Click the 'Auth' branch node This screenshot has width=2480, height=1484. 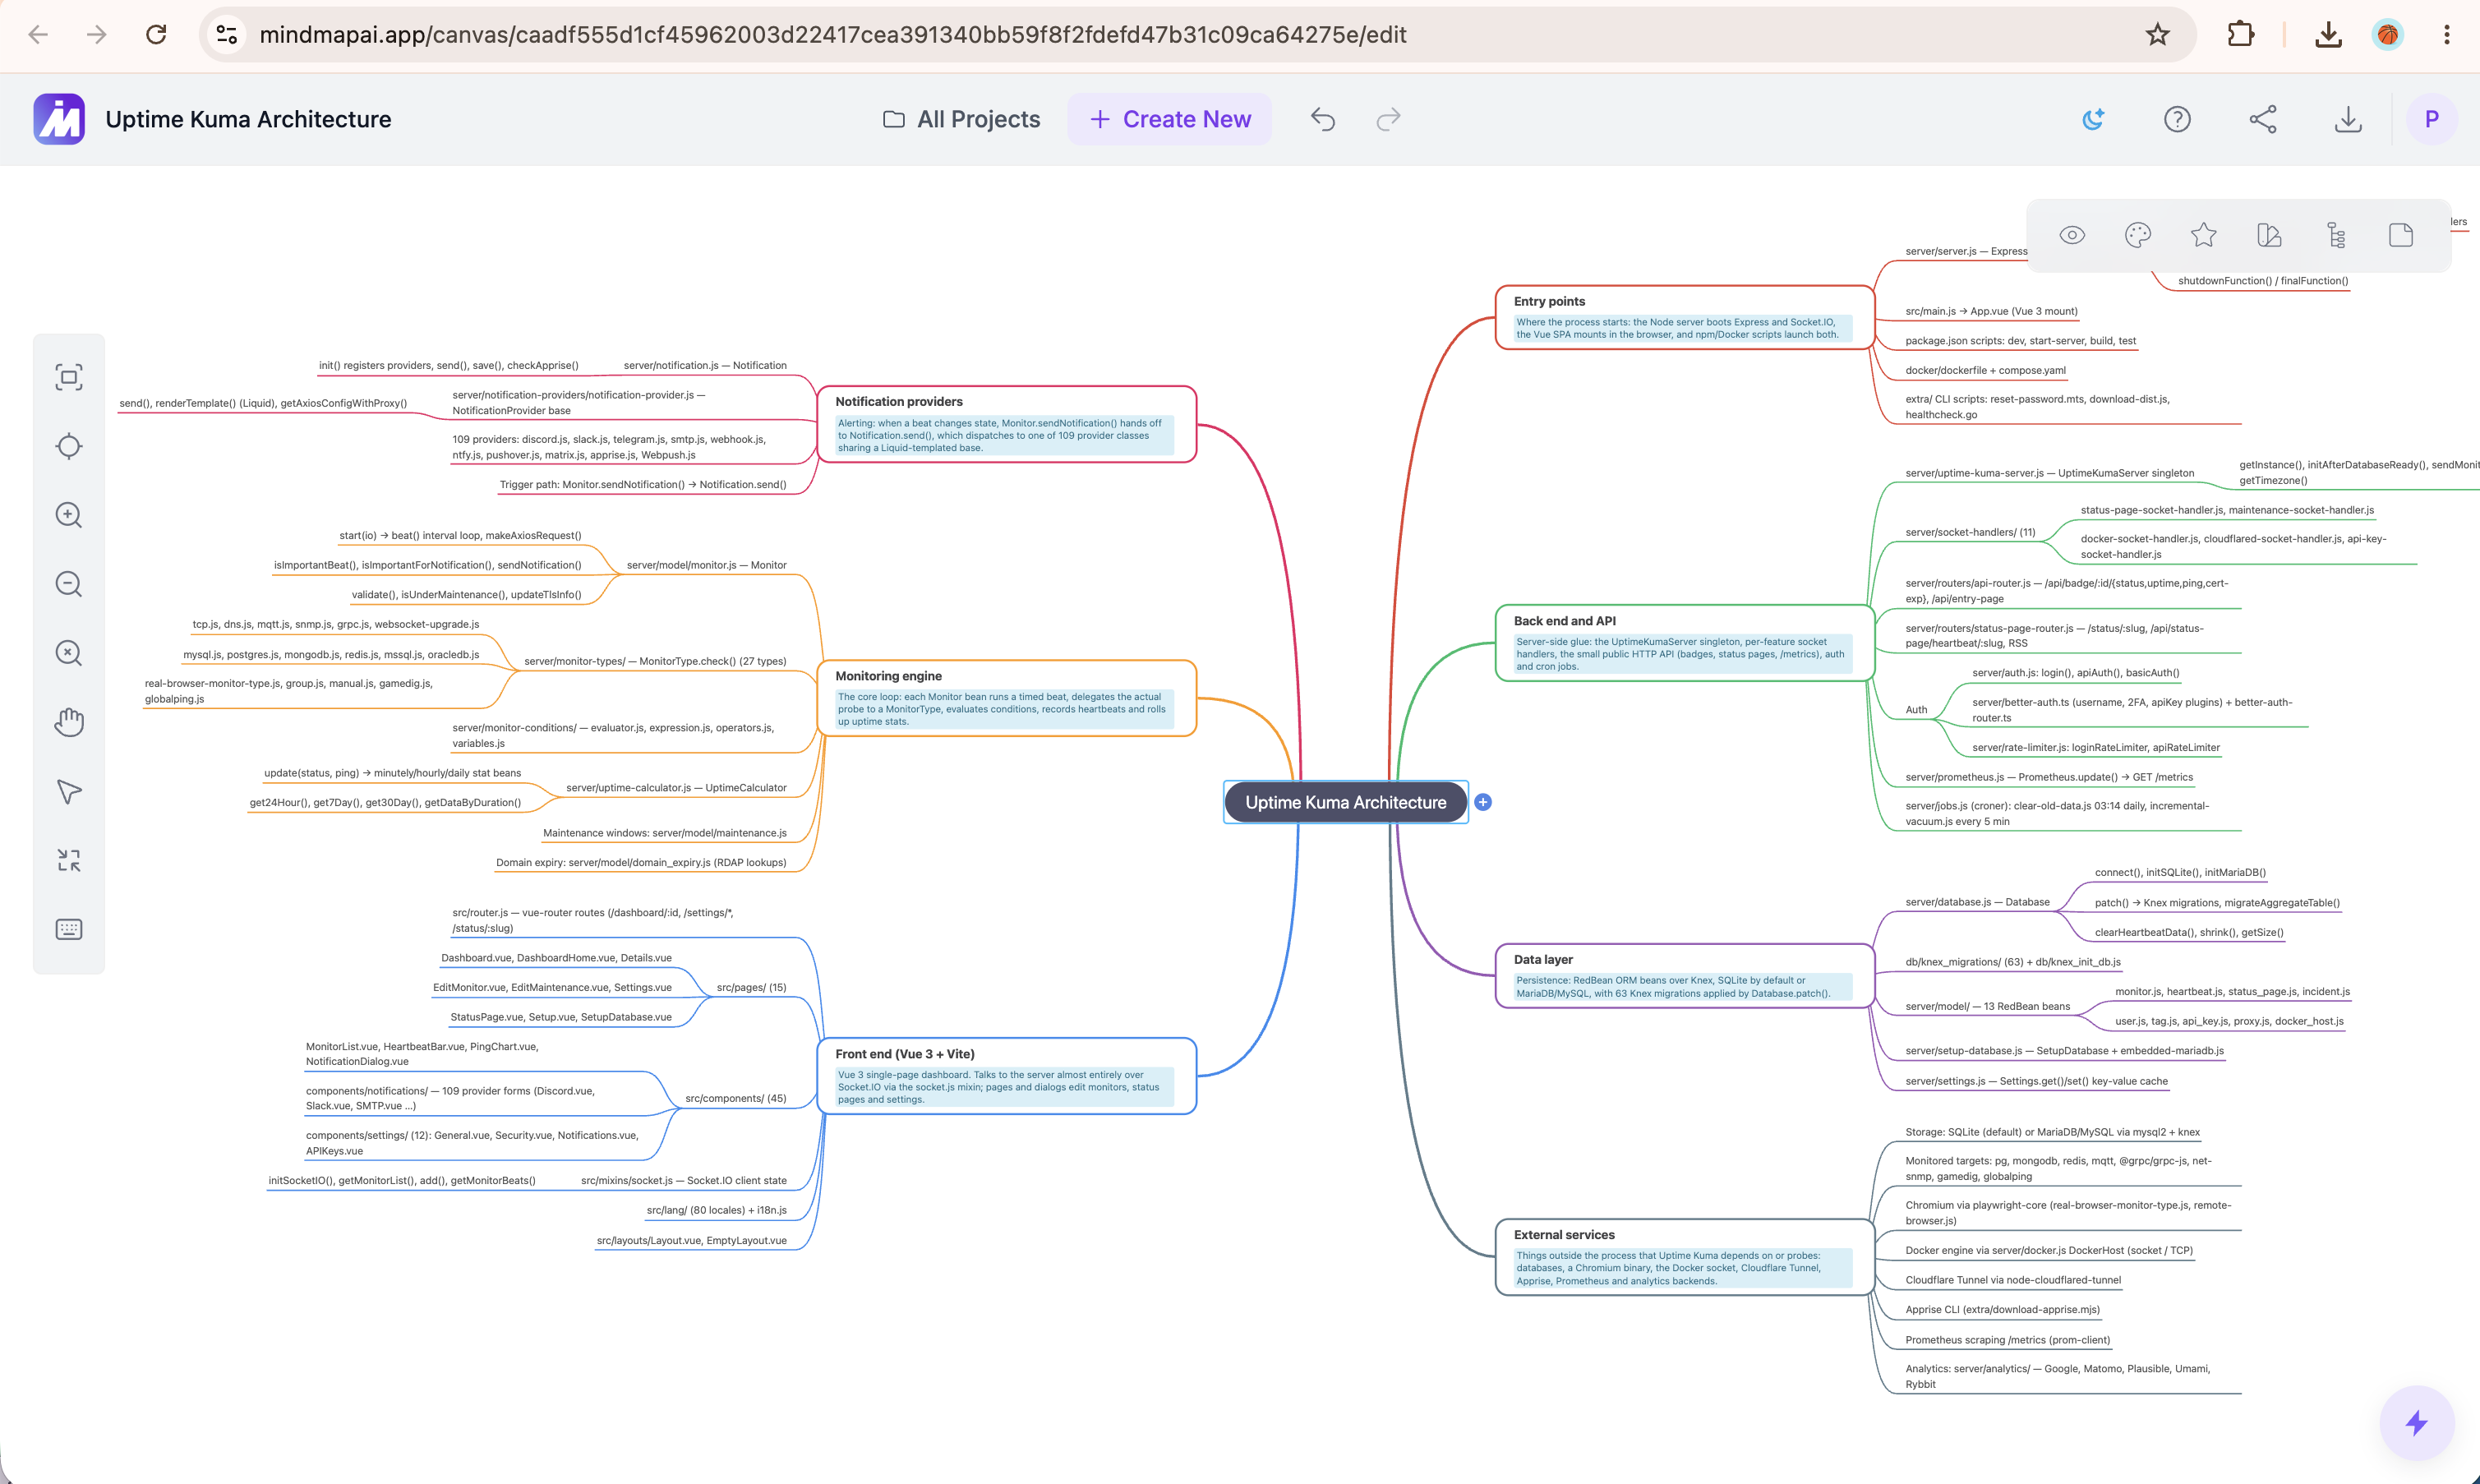pos(1916,710)
